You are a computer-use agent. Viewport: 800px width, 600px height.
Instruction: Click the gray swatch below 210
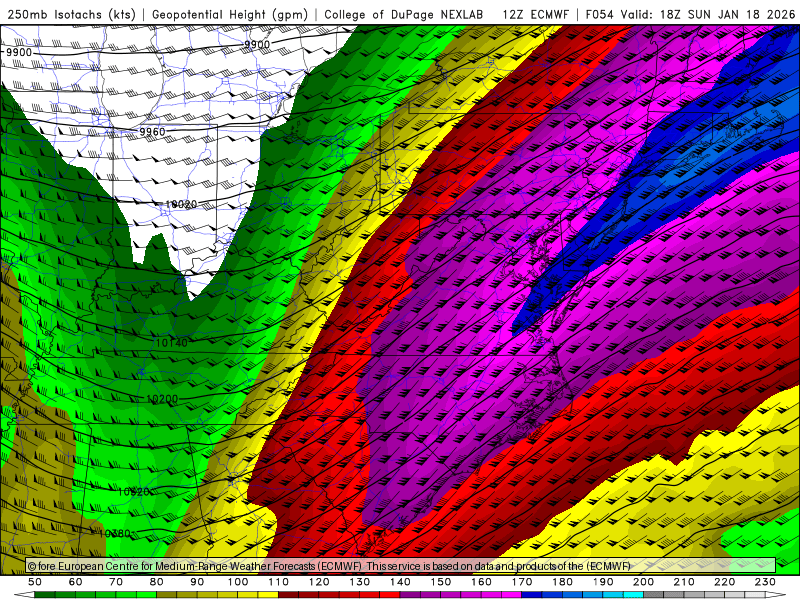[x=694, y=595]
